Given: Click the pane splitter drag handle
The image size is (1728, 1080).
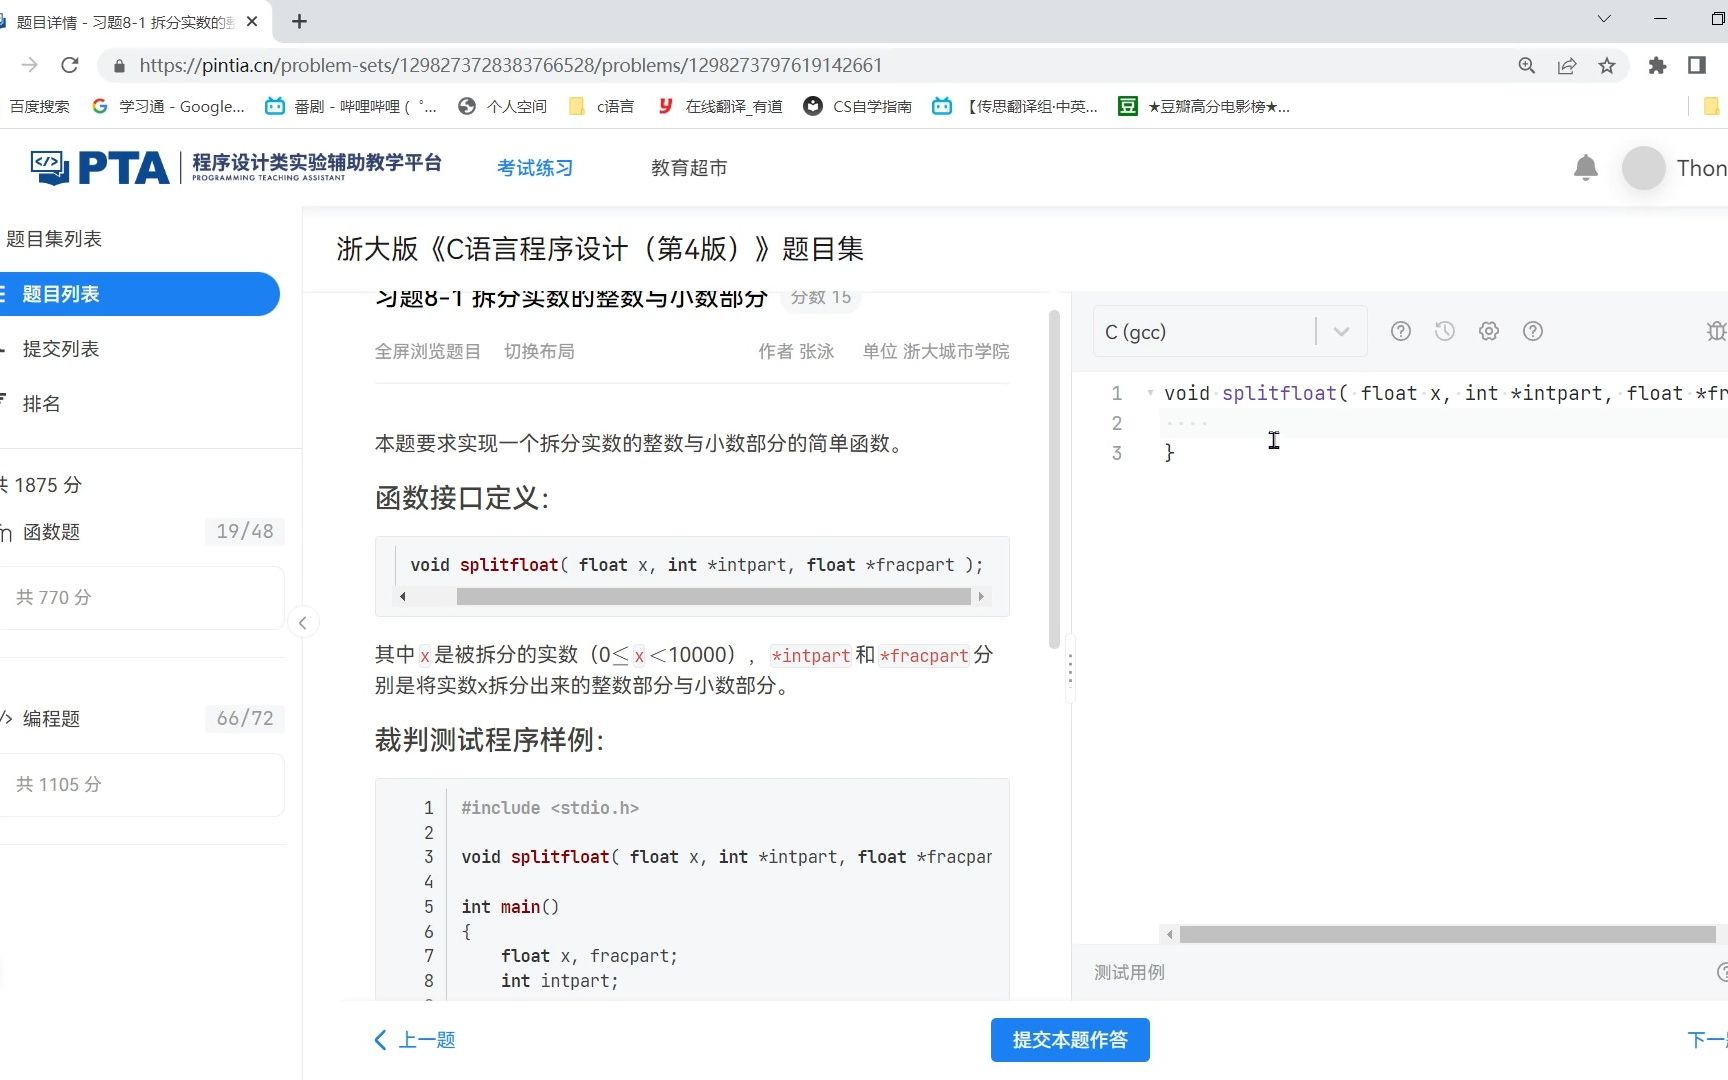Looking at the screenshot, I should 1070,668.
